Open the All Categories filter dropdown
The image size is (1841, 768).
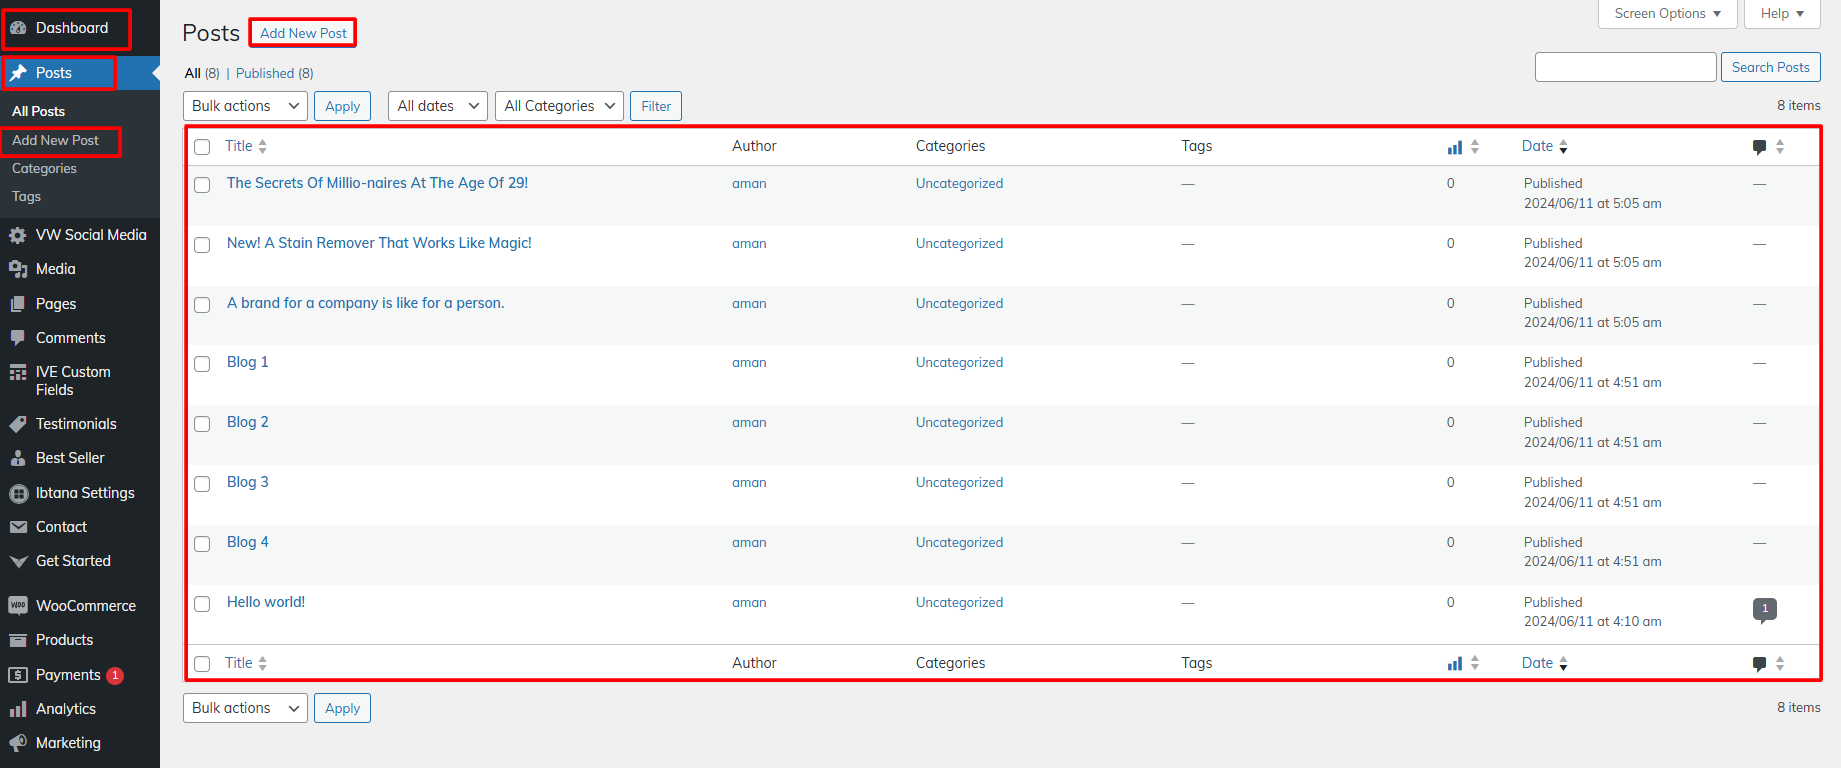(x=559, y=106)
